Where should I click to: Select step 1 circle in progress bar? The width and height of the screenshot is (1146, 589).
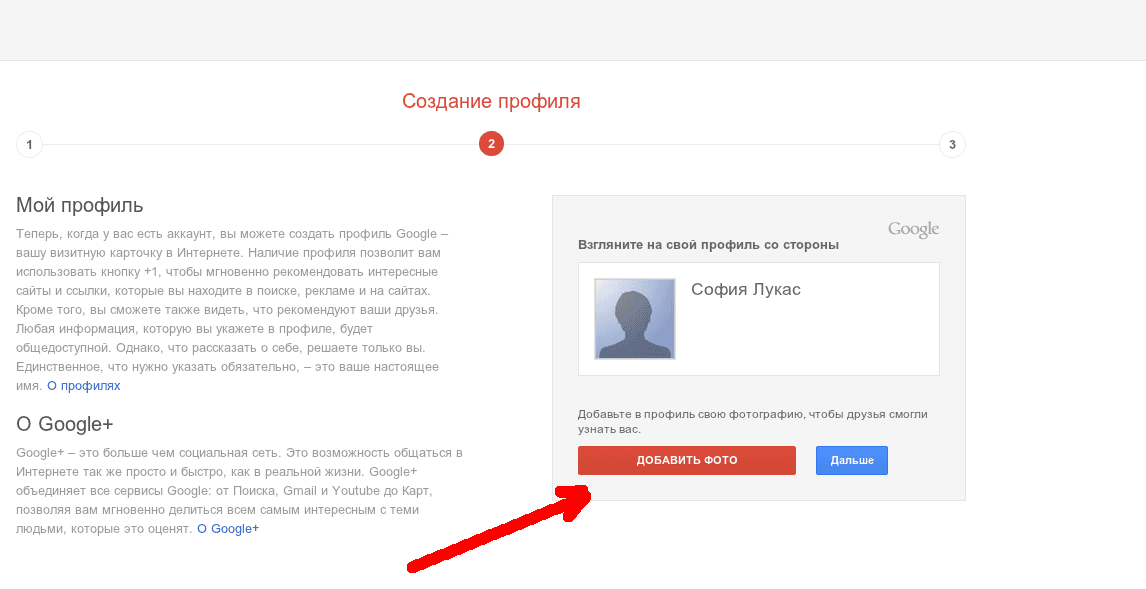point(29,145)
